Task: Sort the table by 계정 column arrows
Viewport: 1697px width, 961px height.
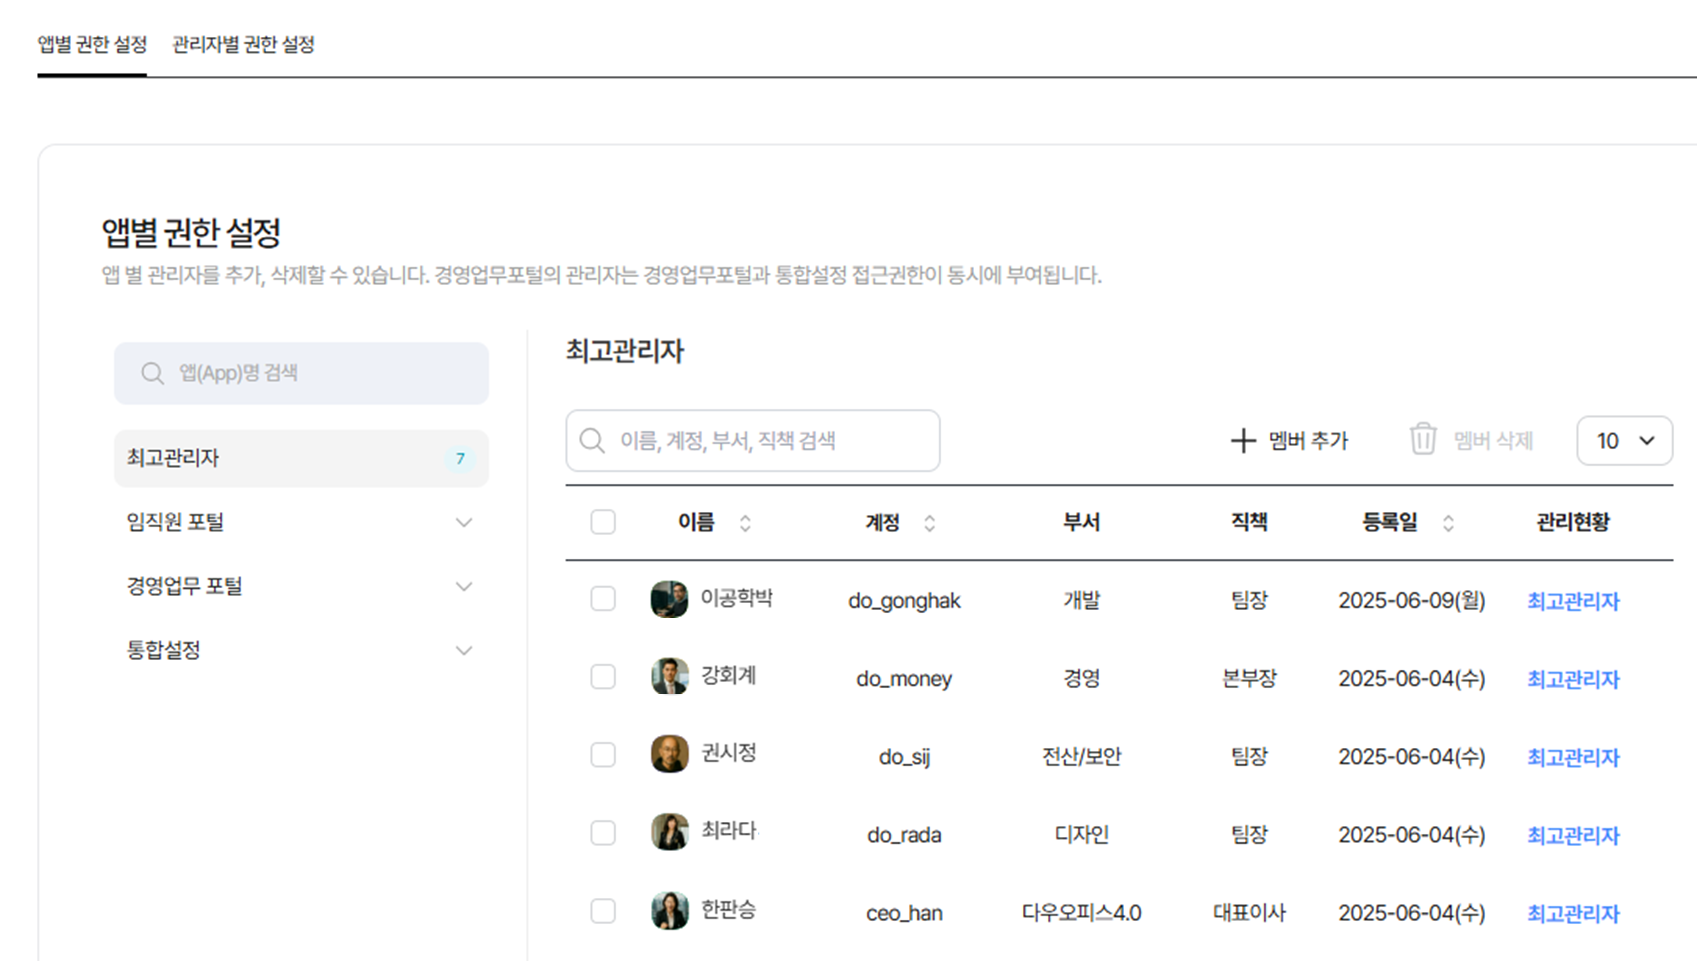Action: pyautogui.click(x=929, y=523)
